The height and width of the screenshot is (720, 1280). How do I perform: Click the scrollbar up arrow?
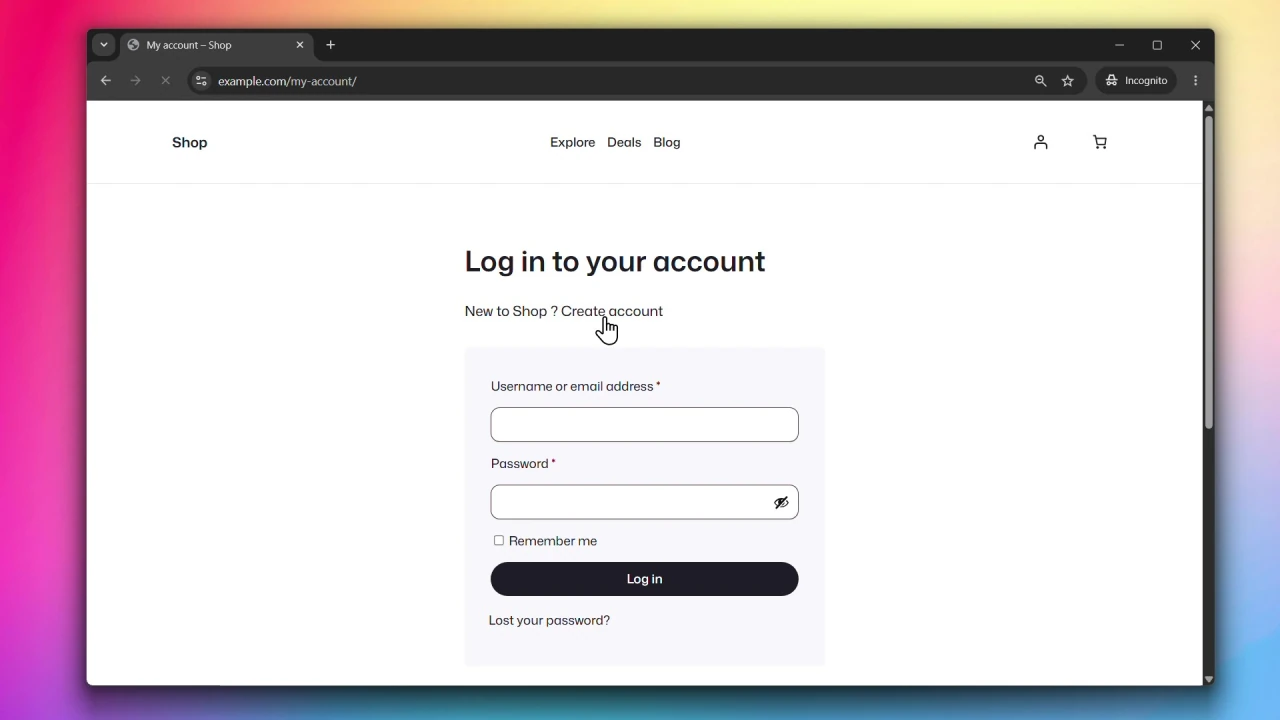(x=1209, y=108)
